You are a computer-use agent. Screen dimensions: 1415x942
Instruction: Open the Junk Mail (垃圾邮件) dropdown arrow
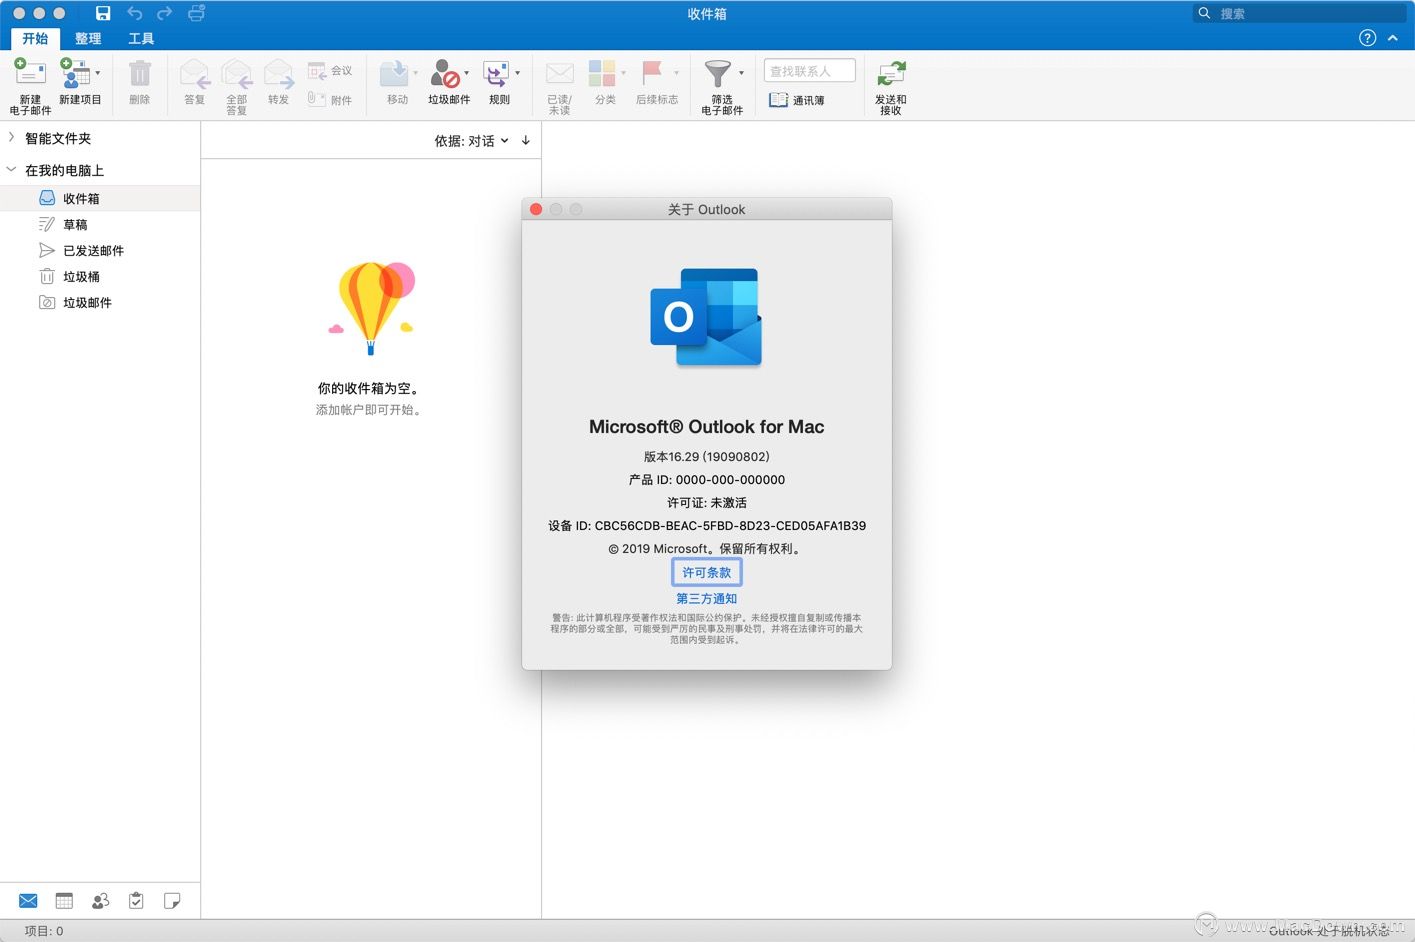pyautogui.click(x=466, y=73)
